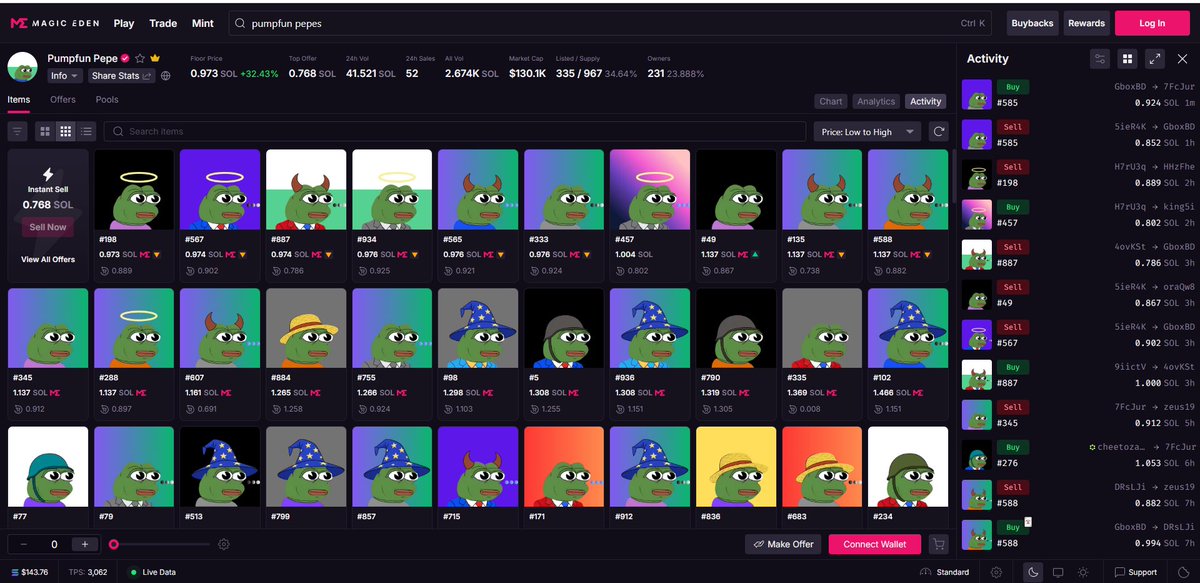Enable light mode sun icon

point(1083,572)
